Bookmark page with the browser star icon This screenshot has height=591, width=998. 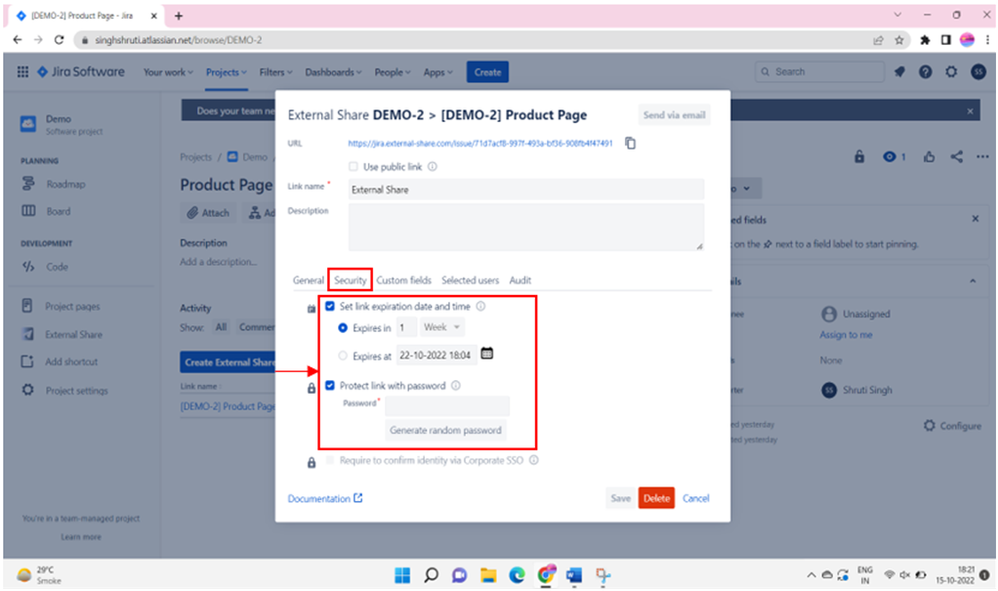(x=899, y=40)
